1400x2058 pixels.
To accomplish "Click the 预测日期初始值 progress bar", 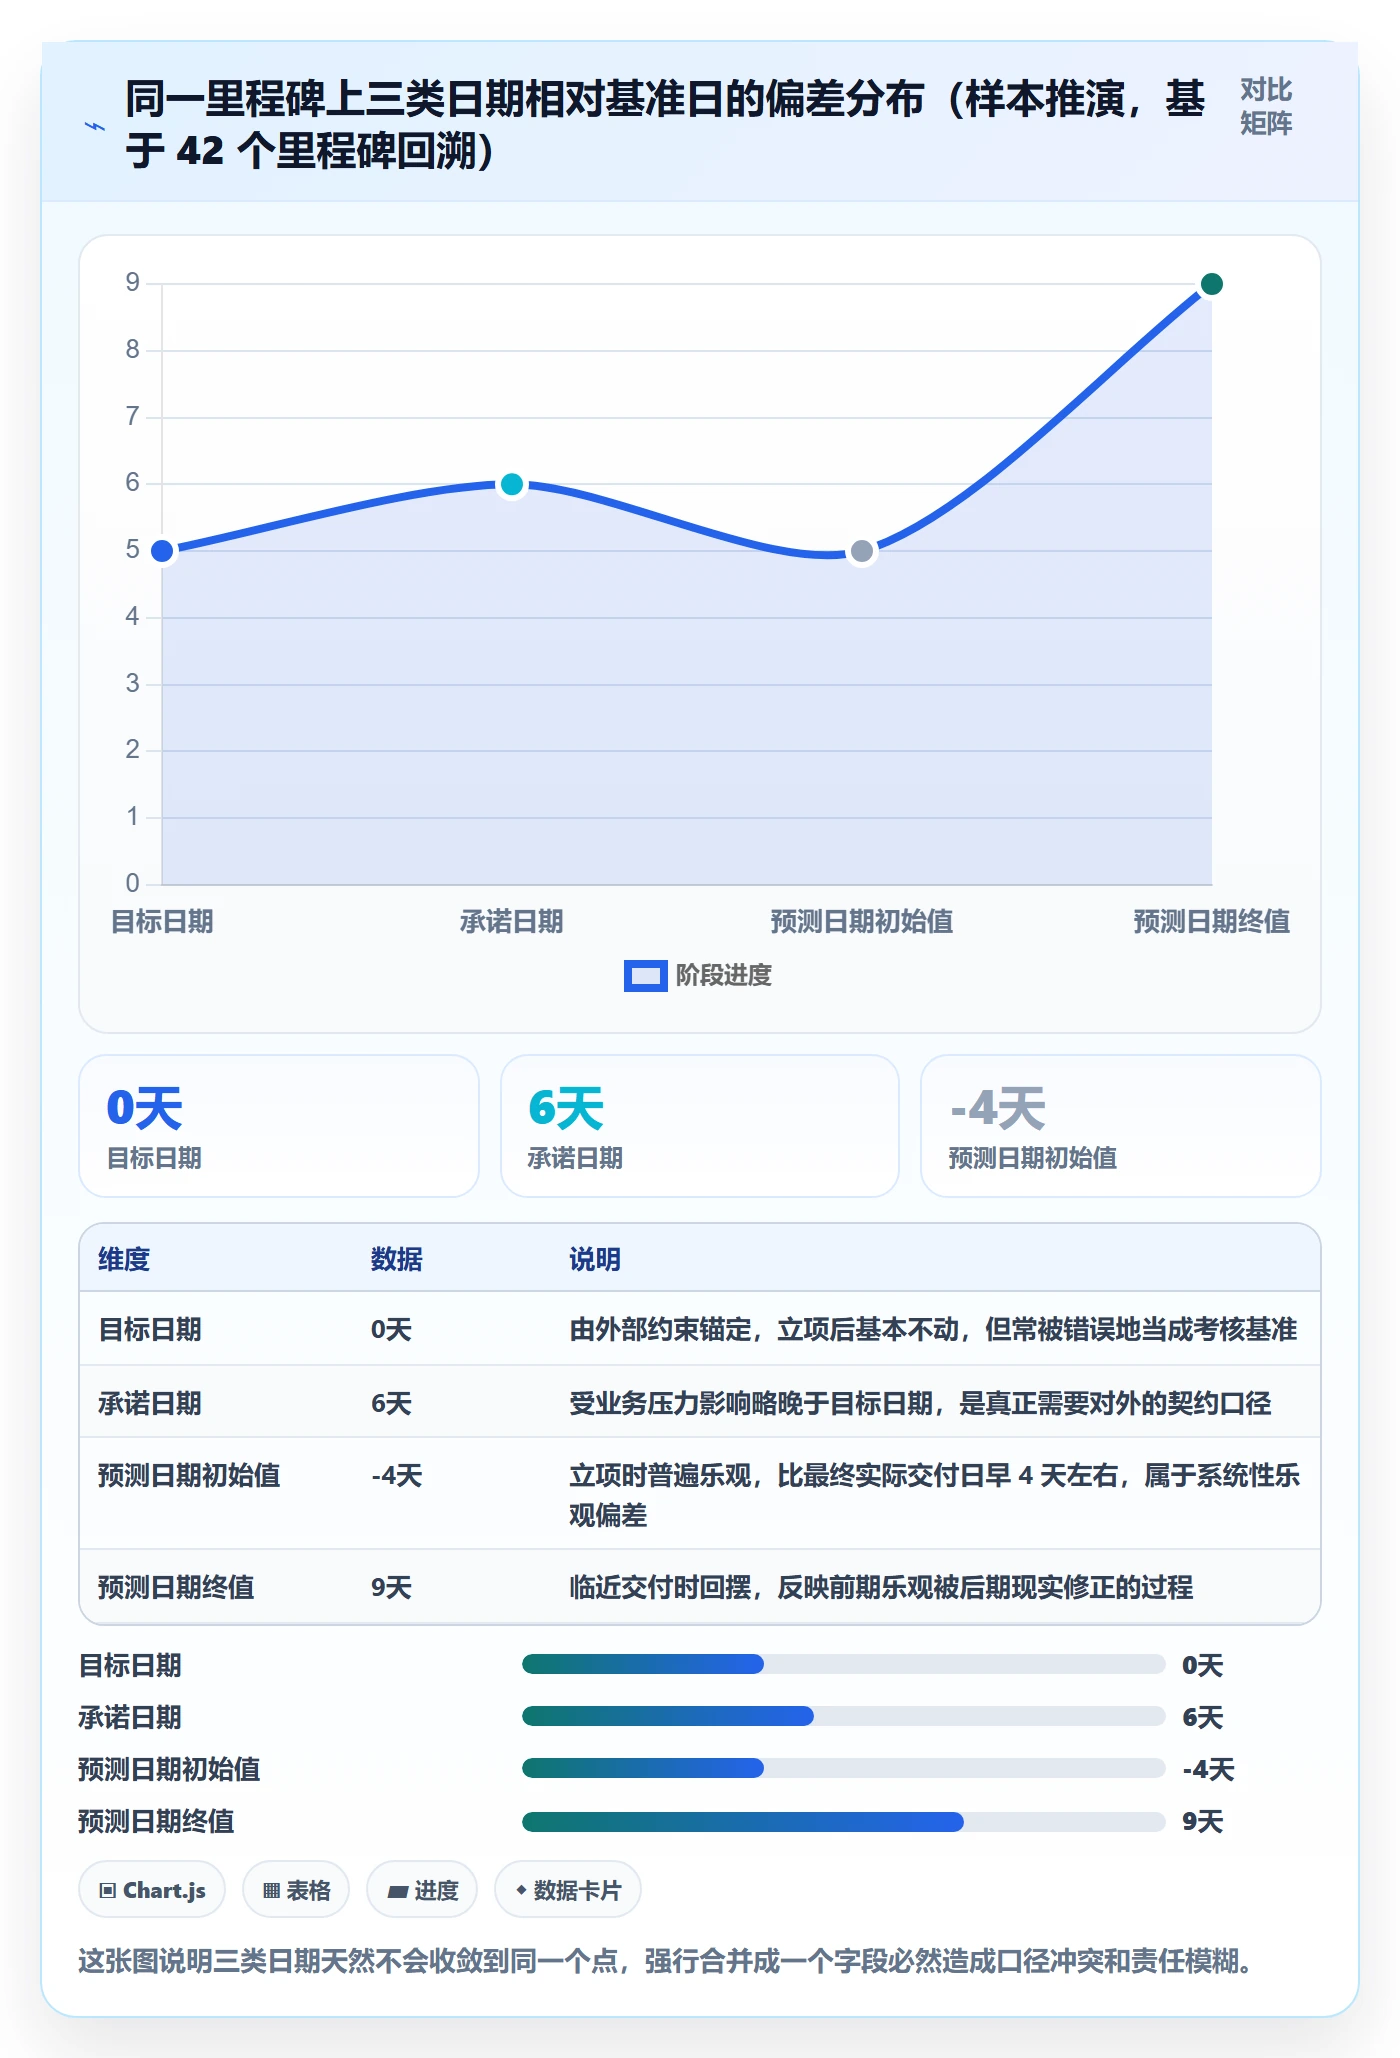I will [x=843, y=1768].
